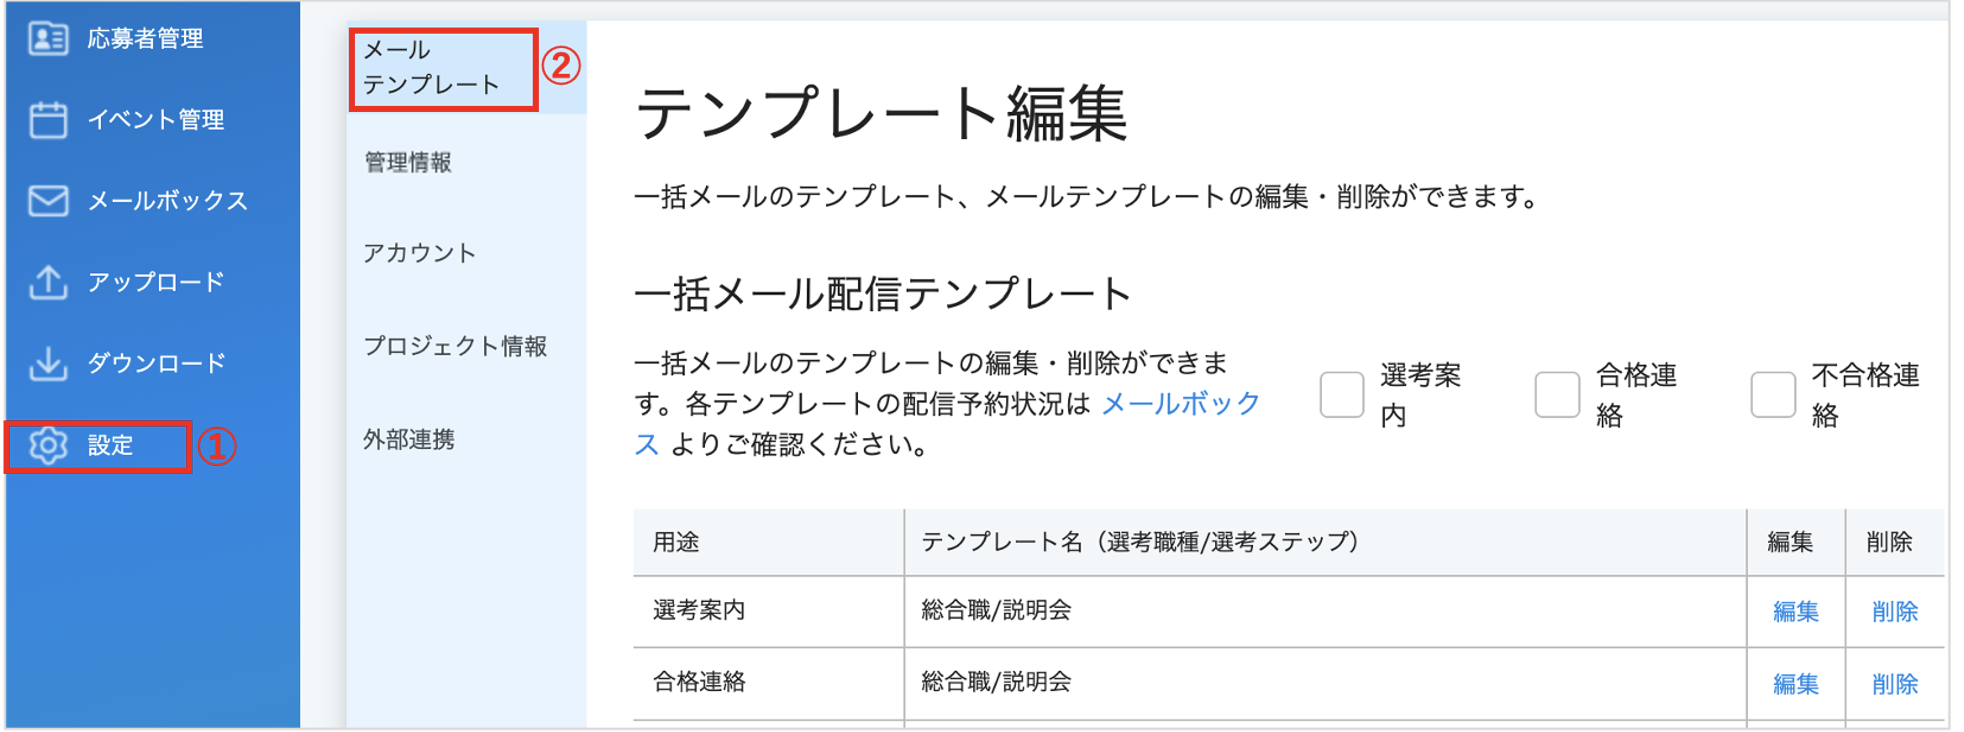Enable the 不合格連絡 checkbox
This screenshot has height=732, width=1964.
tap(1773, 394)
